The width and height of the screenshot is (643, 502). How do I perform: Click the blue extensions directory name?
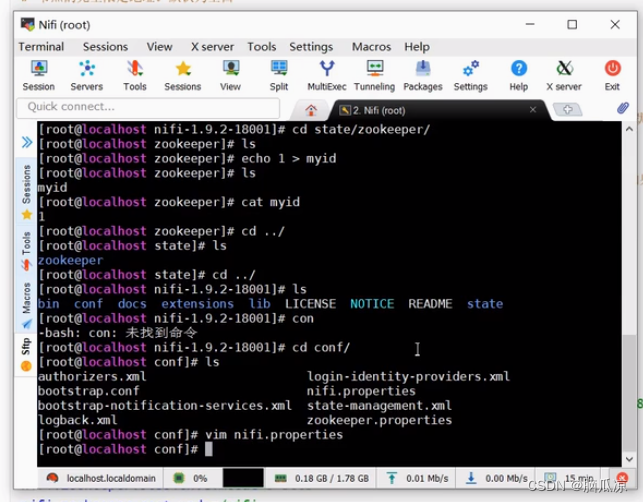pos(197,304)
